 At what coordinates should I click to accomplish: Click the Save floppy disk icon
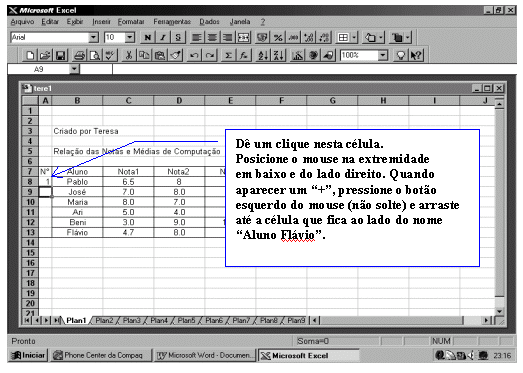(60, 55)
